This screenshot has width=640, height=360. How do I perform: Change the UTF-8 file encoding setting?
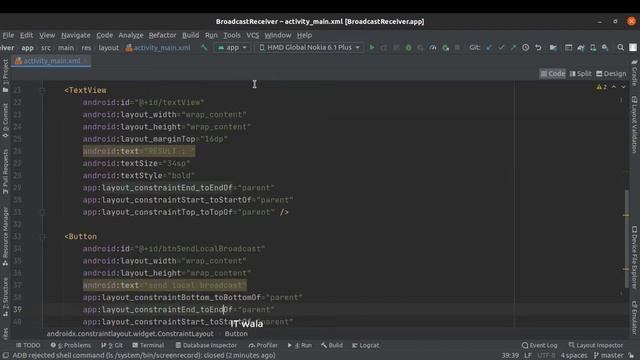tap(546, 356)
